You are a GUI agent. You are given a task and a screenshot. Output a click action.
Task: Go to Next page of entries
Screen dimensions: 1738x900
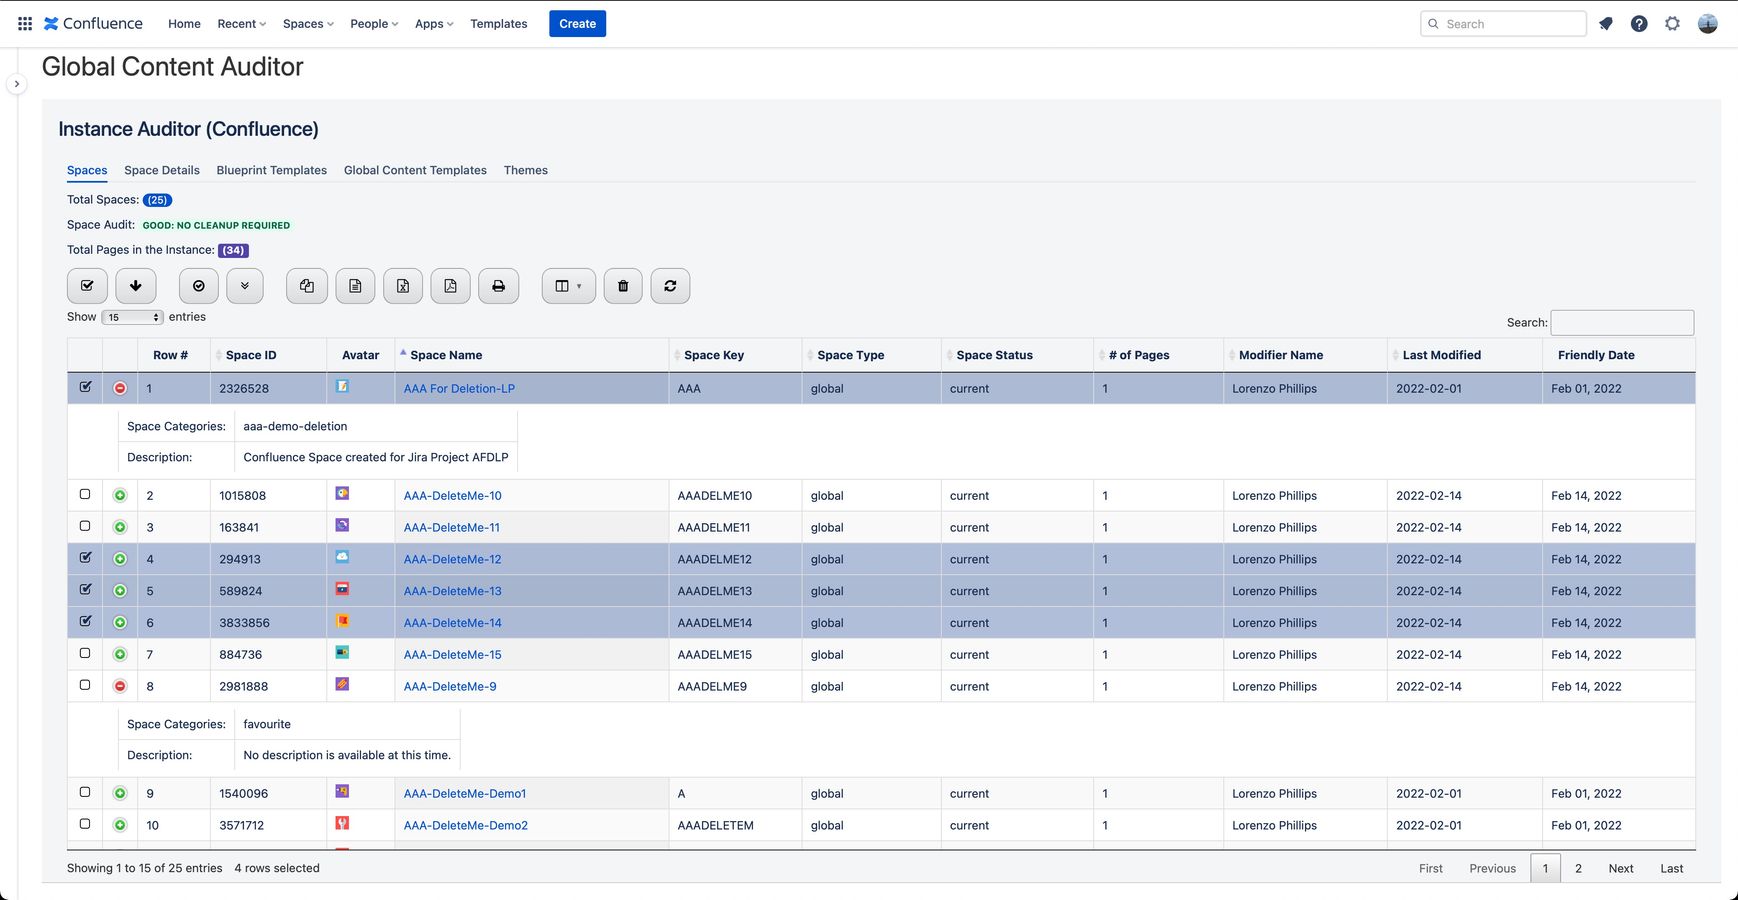(x=1621, y=868)
